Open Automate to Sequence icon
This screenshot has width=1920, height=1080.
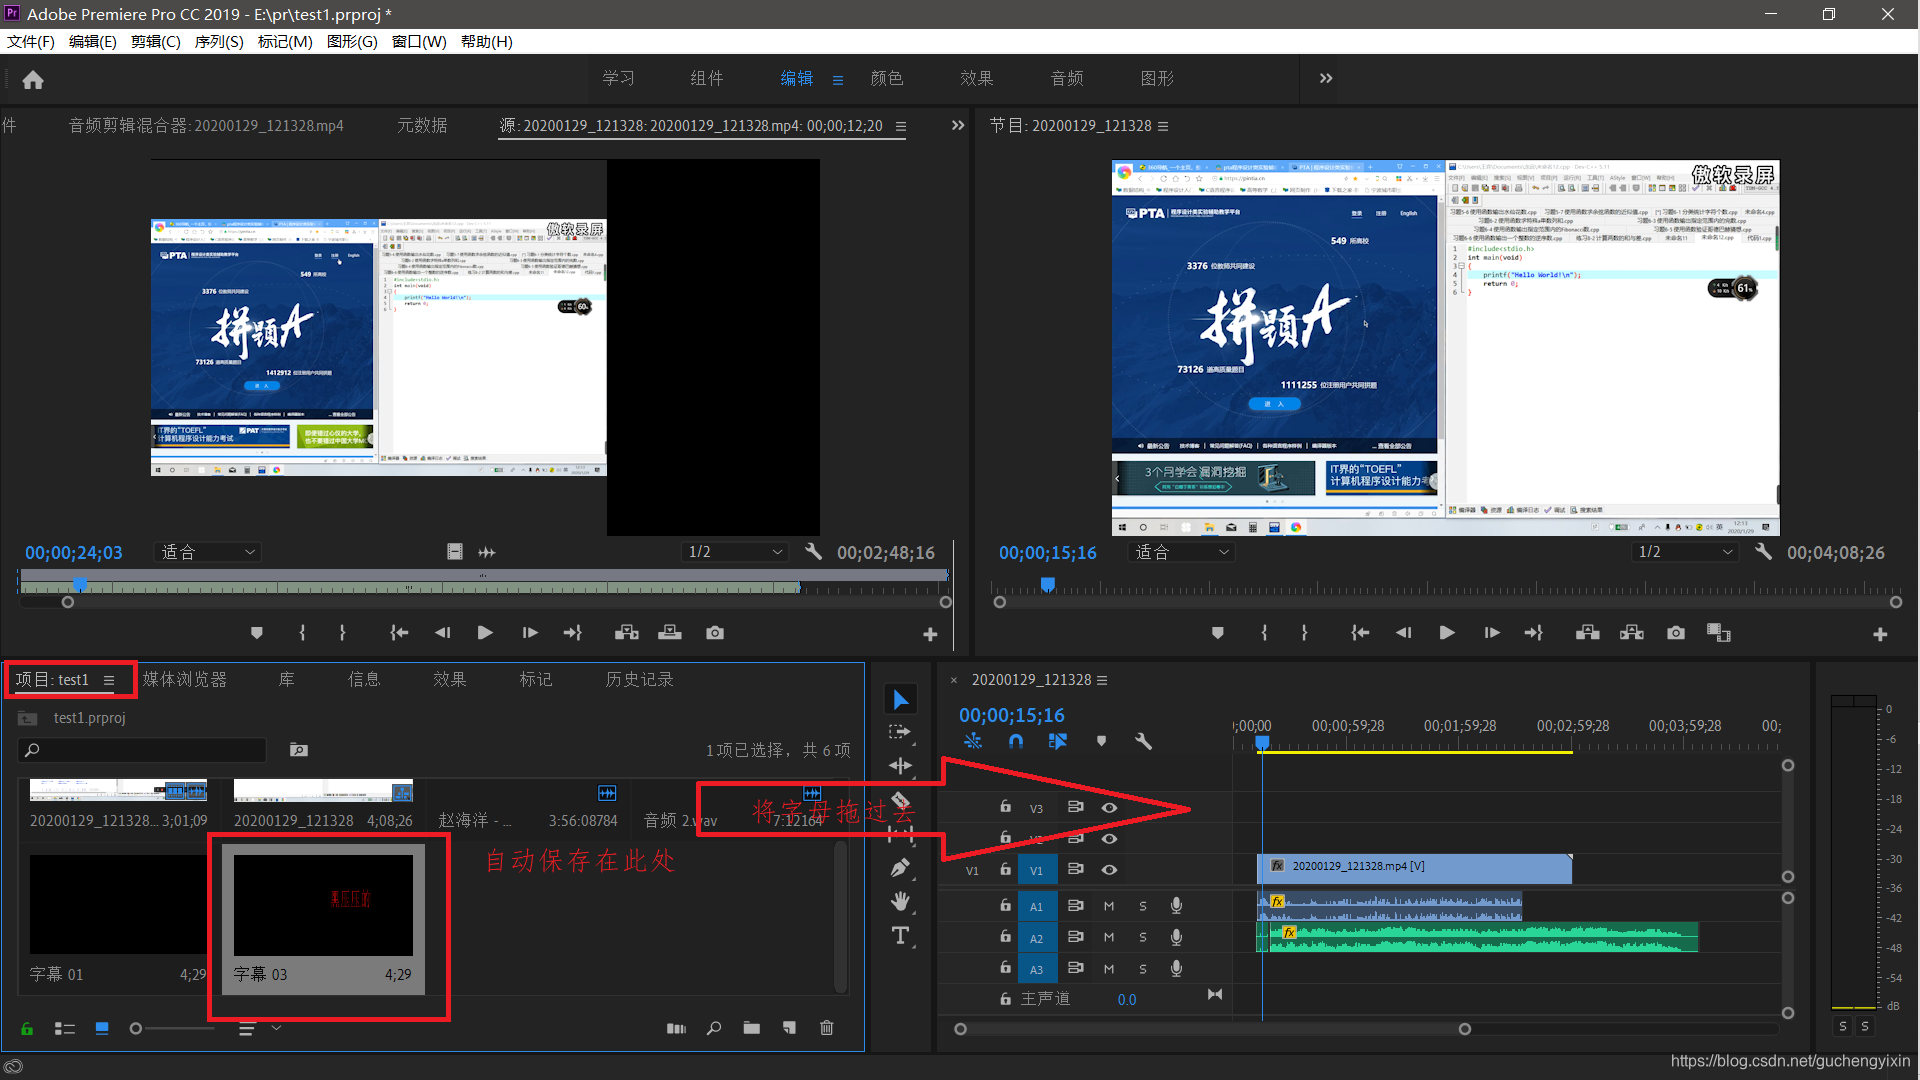tap(677, 1028)
